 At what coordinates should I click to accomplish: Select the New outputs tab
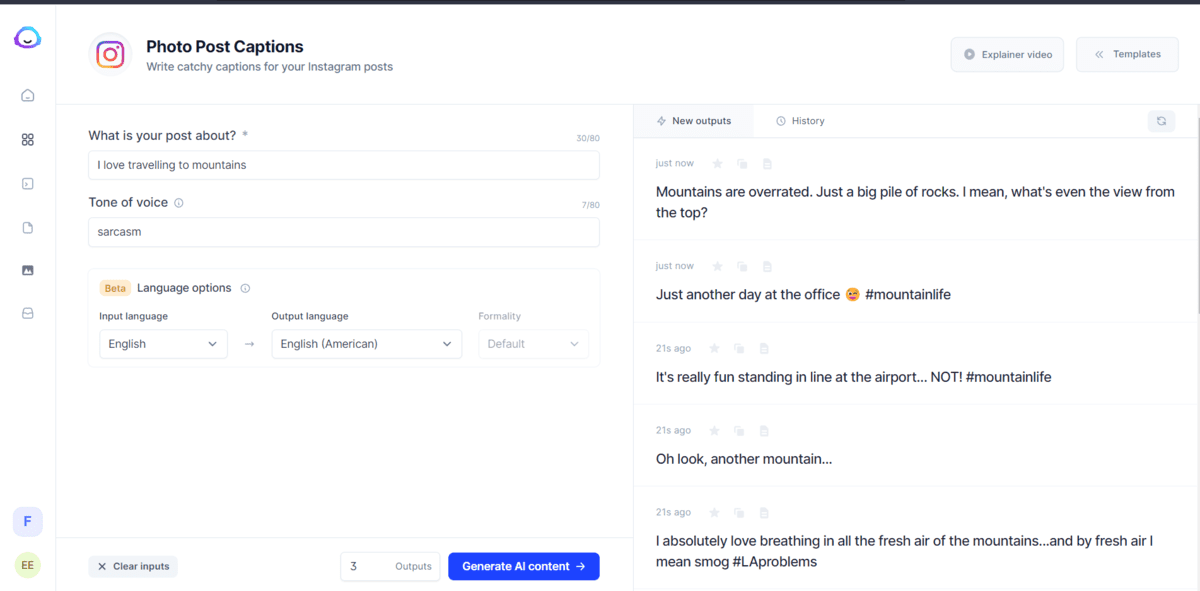point(693,121)
